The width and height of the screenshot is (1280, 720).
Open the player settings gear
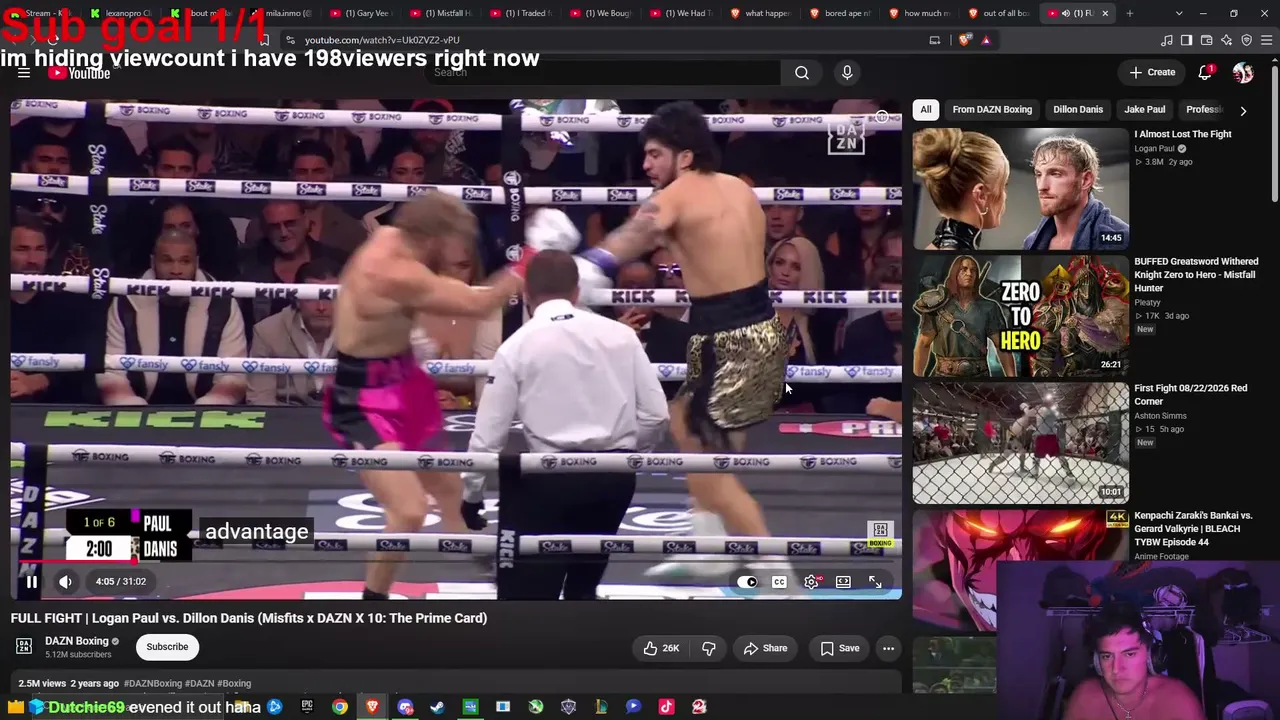(812, 582)
